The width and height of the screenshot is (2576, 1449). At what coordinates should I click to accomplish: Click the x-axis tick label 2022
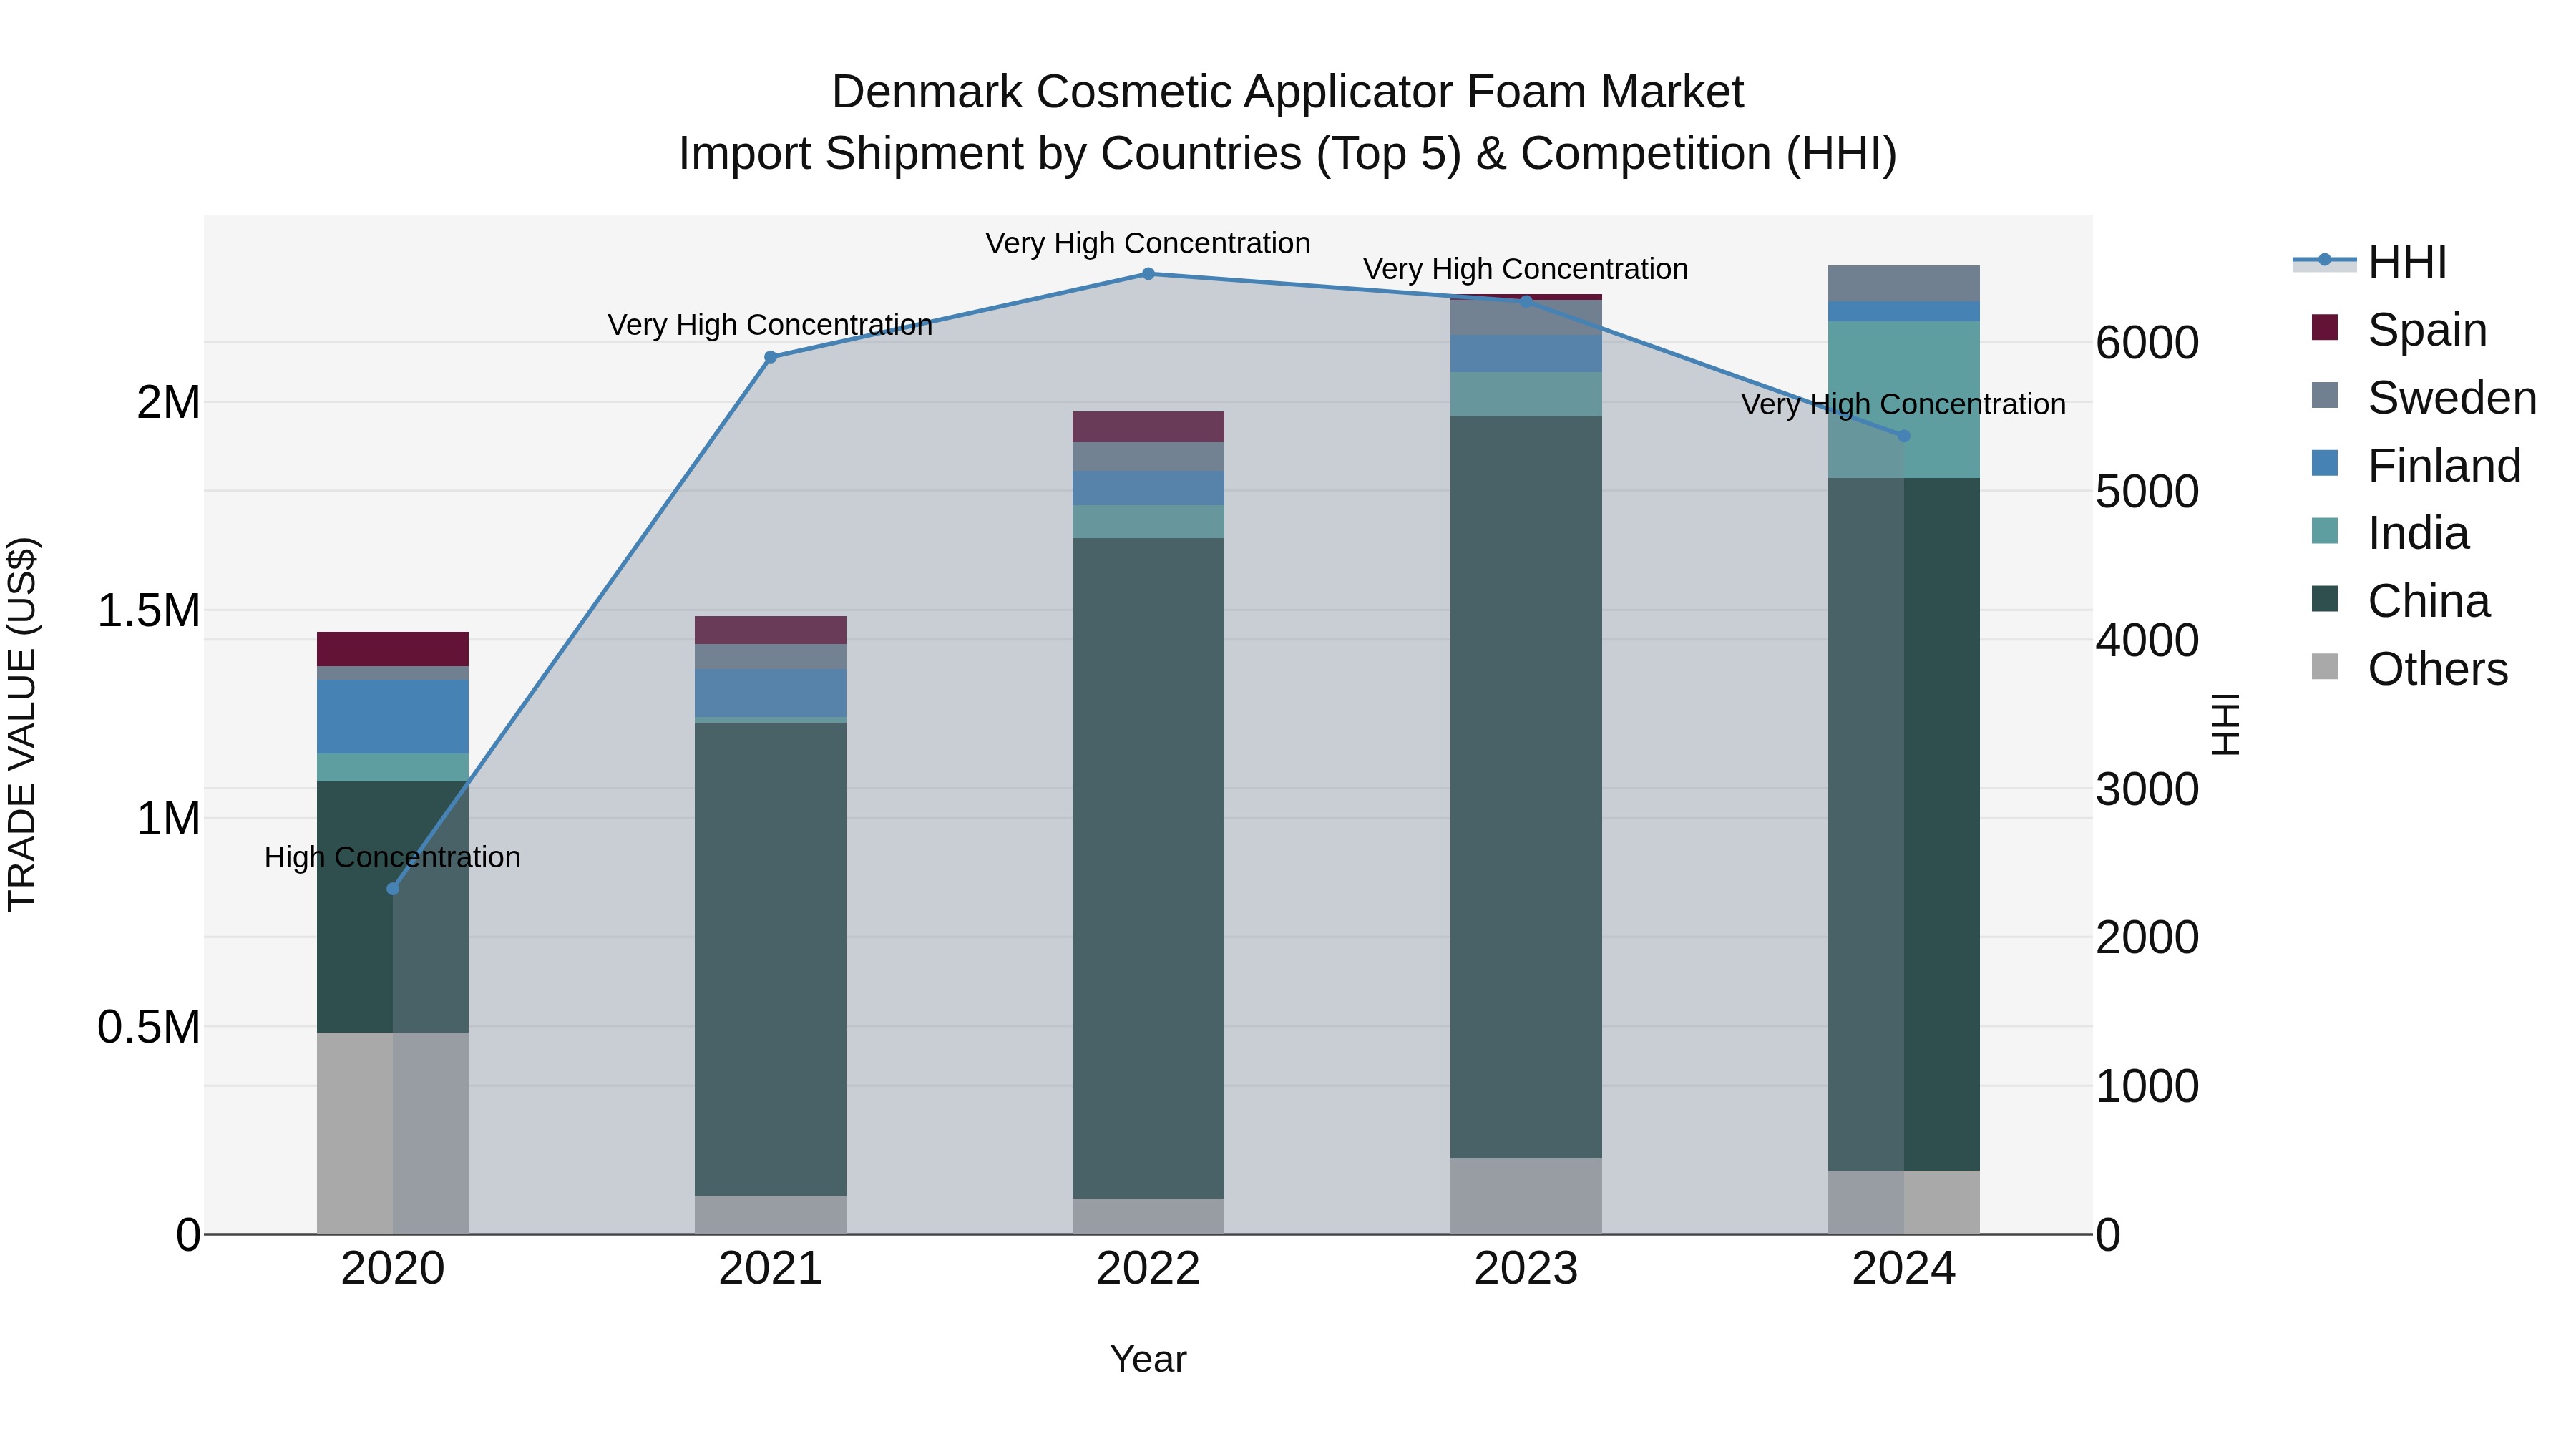pos(1148,1269)
